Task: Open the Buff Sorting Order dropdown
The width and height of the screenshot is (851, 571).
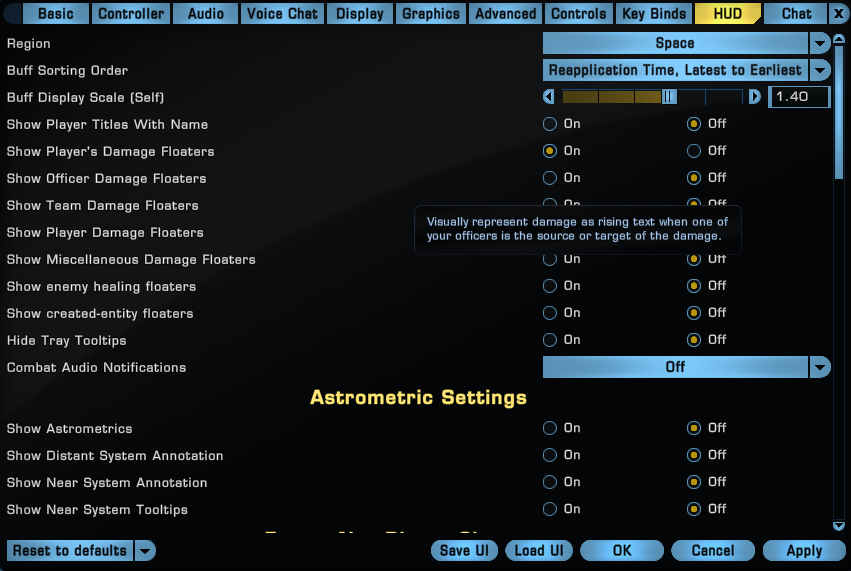Action: click(x=820, y=70)
